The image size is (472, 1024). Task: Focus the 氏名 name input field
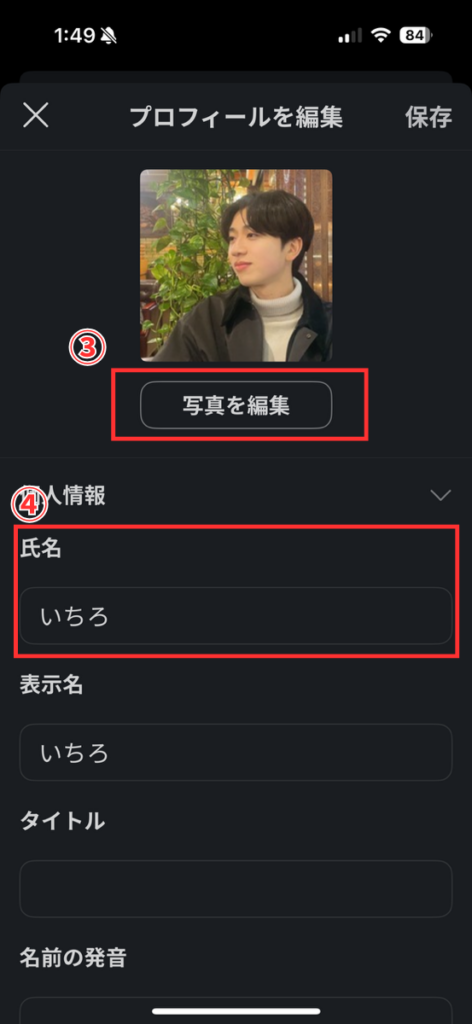click(236, 616)
